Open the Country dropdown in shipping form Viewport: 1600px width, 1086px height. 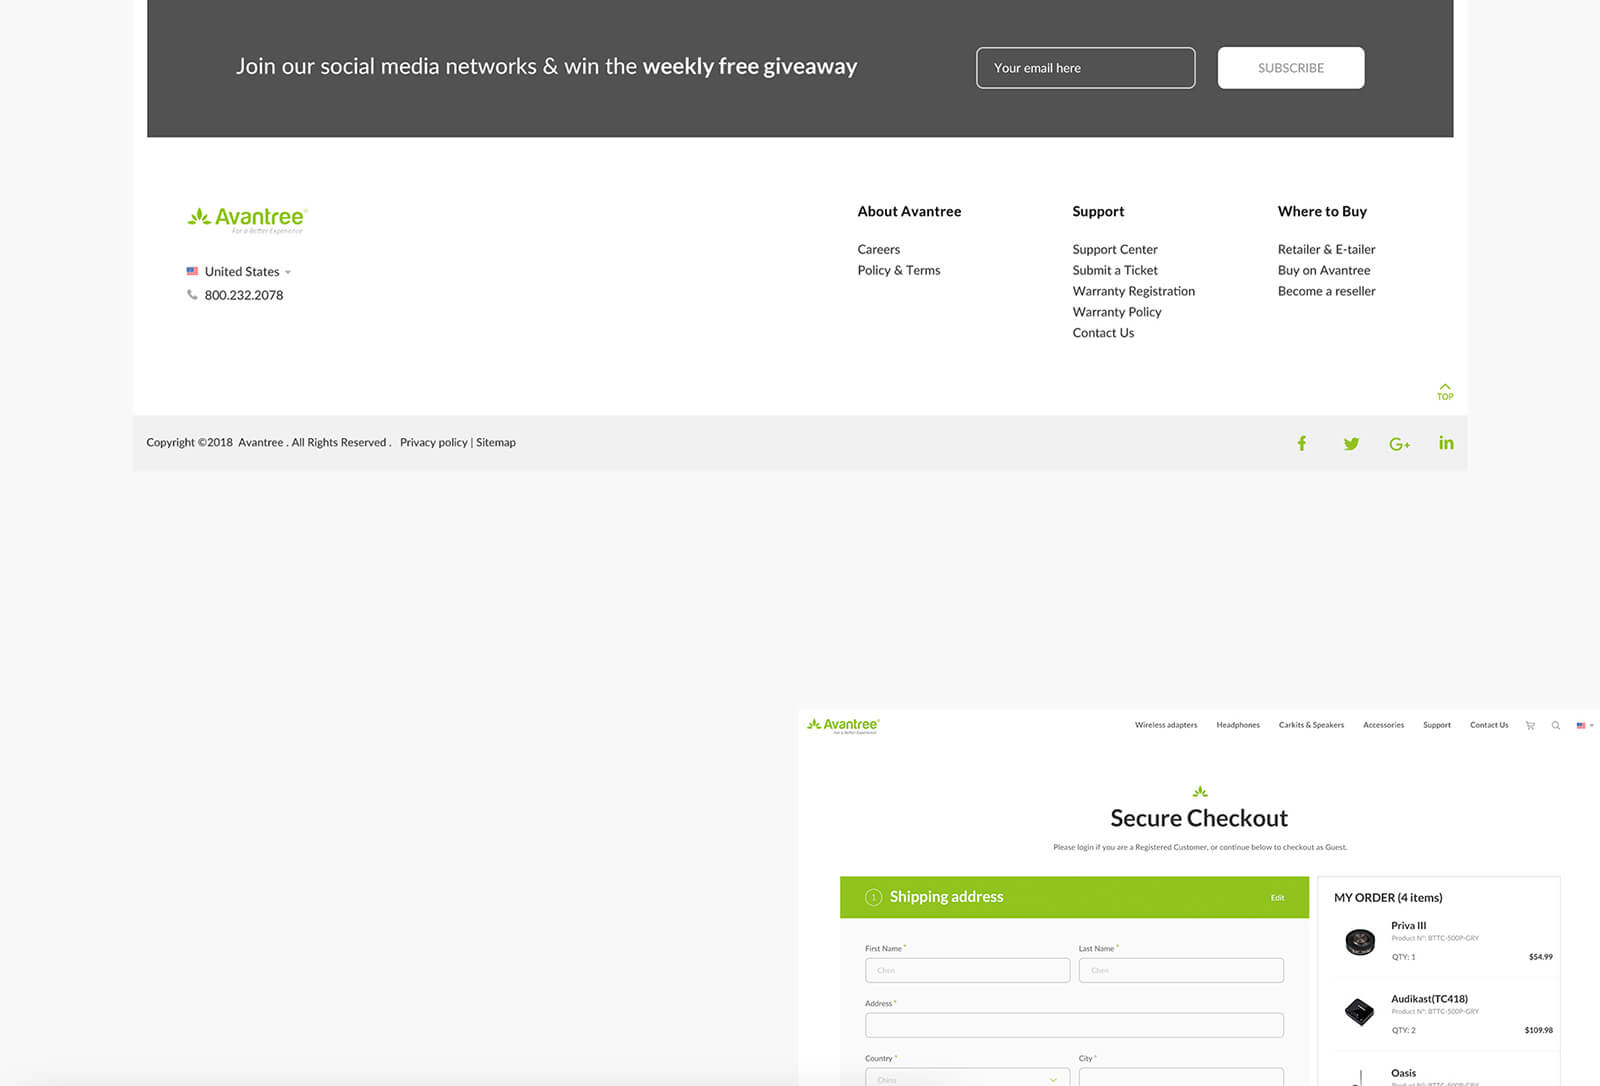click(x=967, y=1078)
